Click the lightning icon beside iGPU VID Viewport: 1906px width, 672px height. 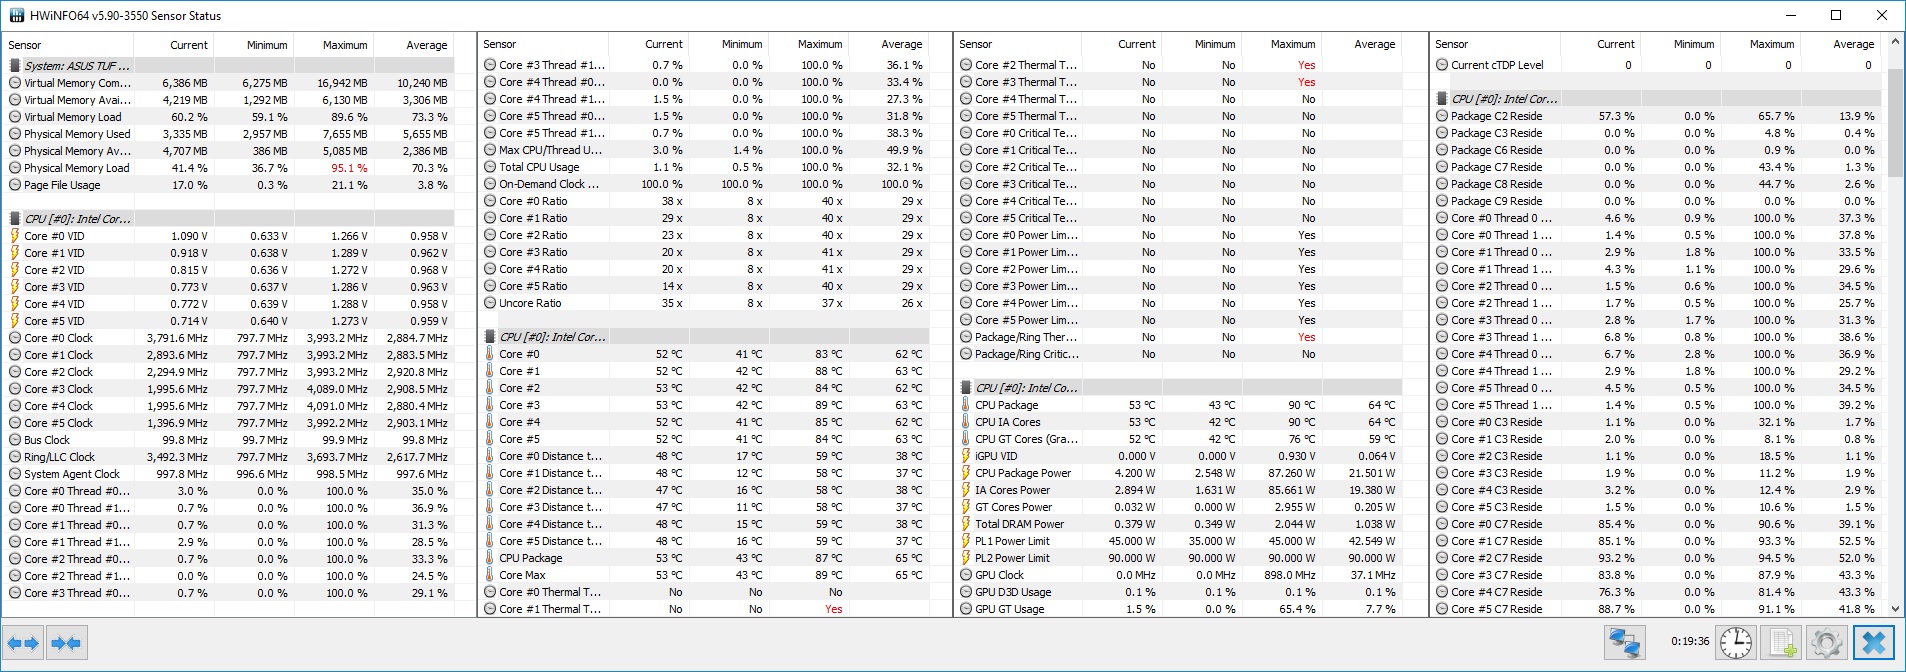click(965, 456)
